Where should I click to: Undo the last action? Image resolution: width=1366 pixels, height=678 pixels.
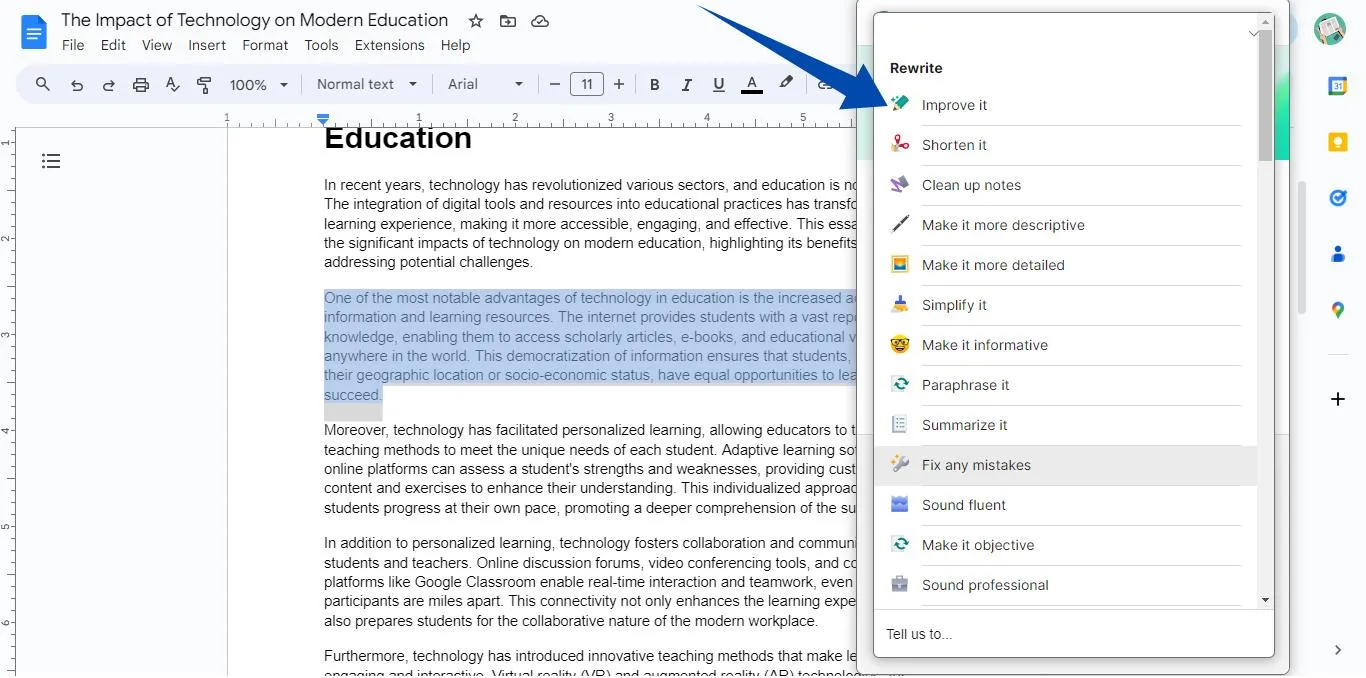pyautogui.click(x=76, y=84)
